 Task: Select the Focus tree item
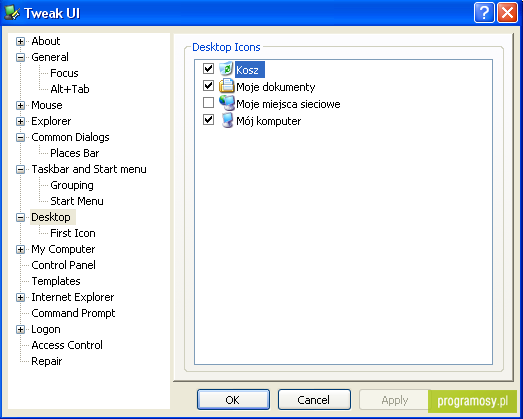64,73
